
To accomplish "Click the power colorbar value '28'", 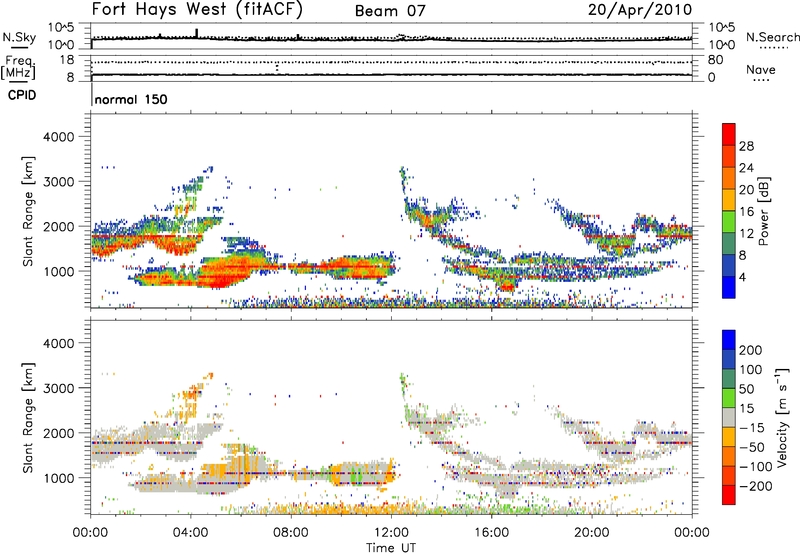I will [x=746, y=146].
